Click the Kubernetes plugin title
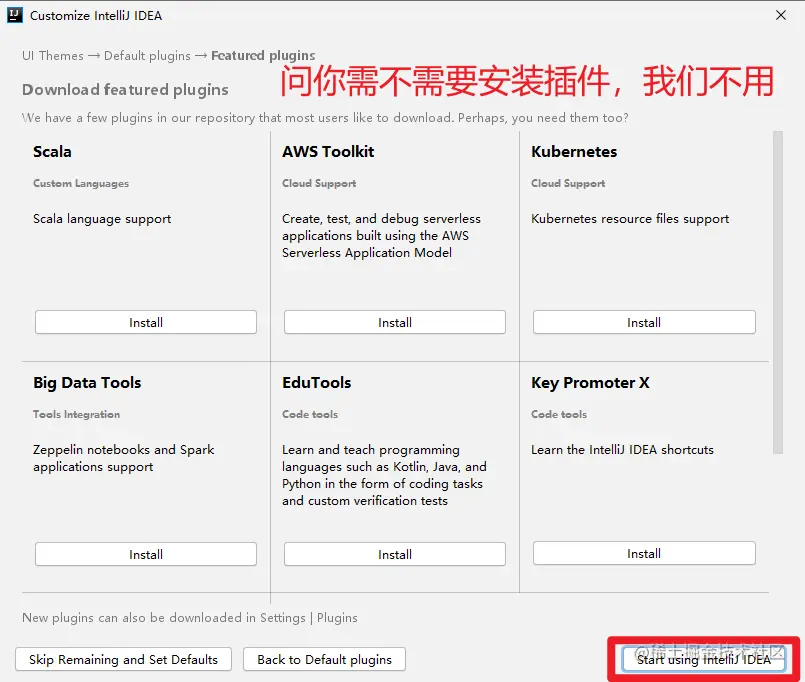Screen dimensions: 805x682 click(574, 151)
